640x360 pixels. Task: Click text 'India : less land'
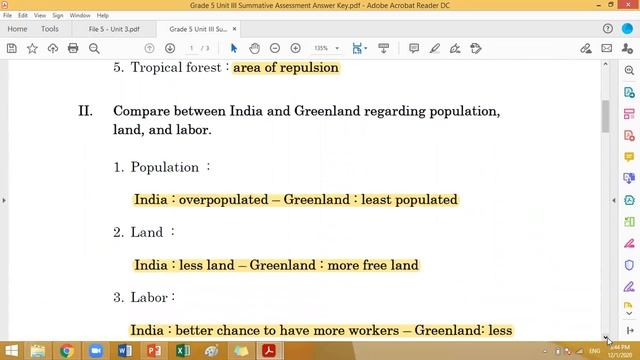184,265
